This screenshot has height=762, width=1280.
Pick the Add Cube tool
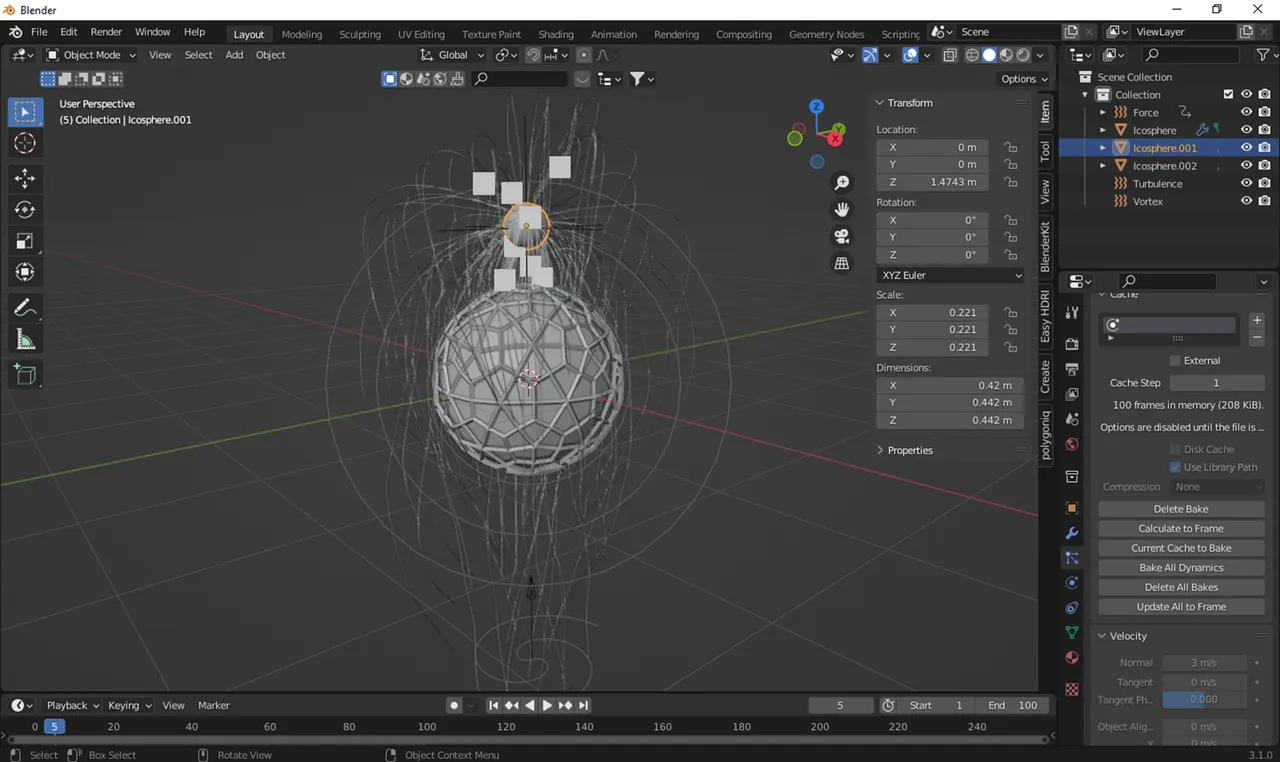click(x=26, y=375)
